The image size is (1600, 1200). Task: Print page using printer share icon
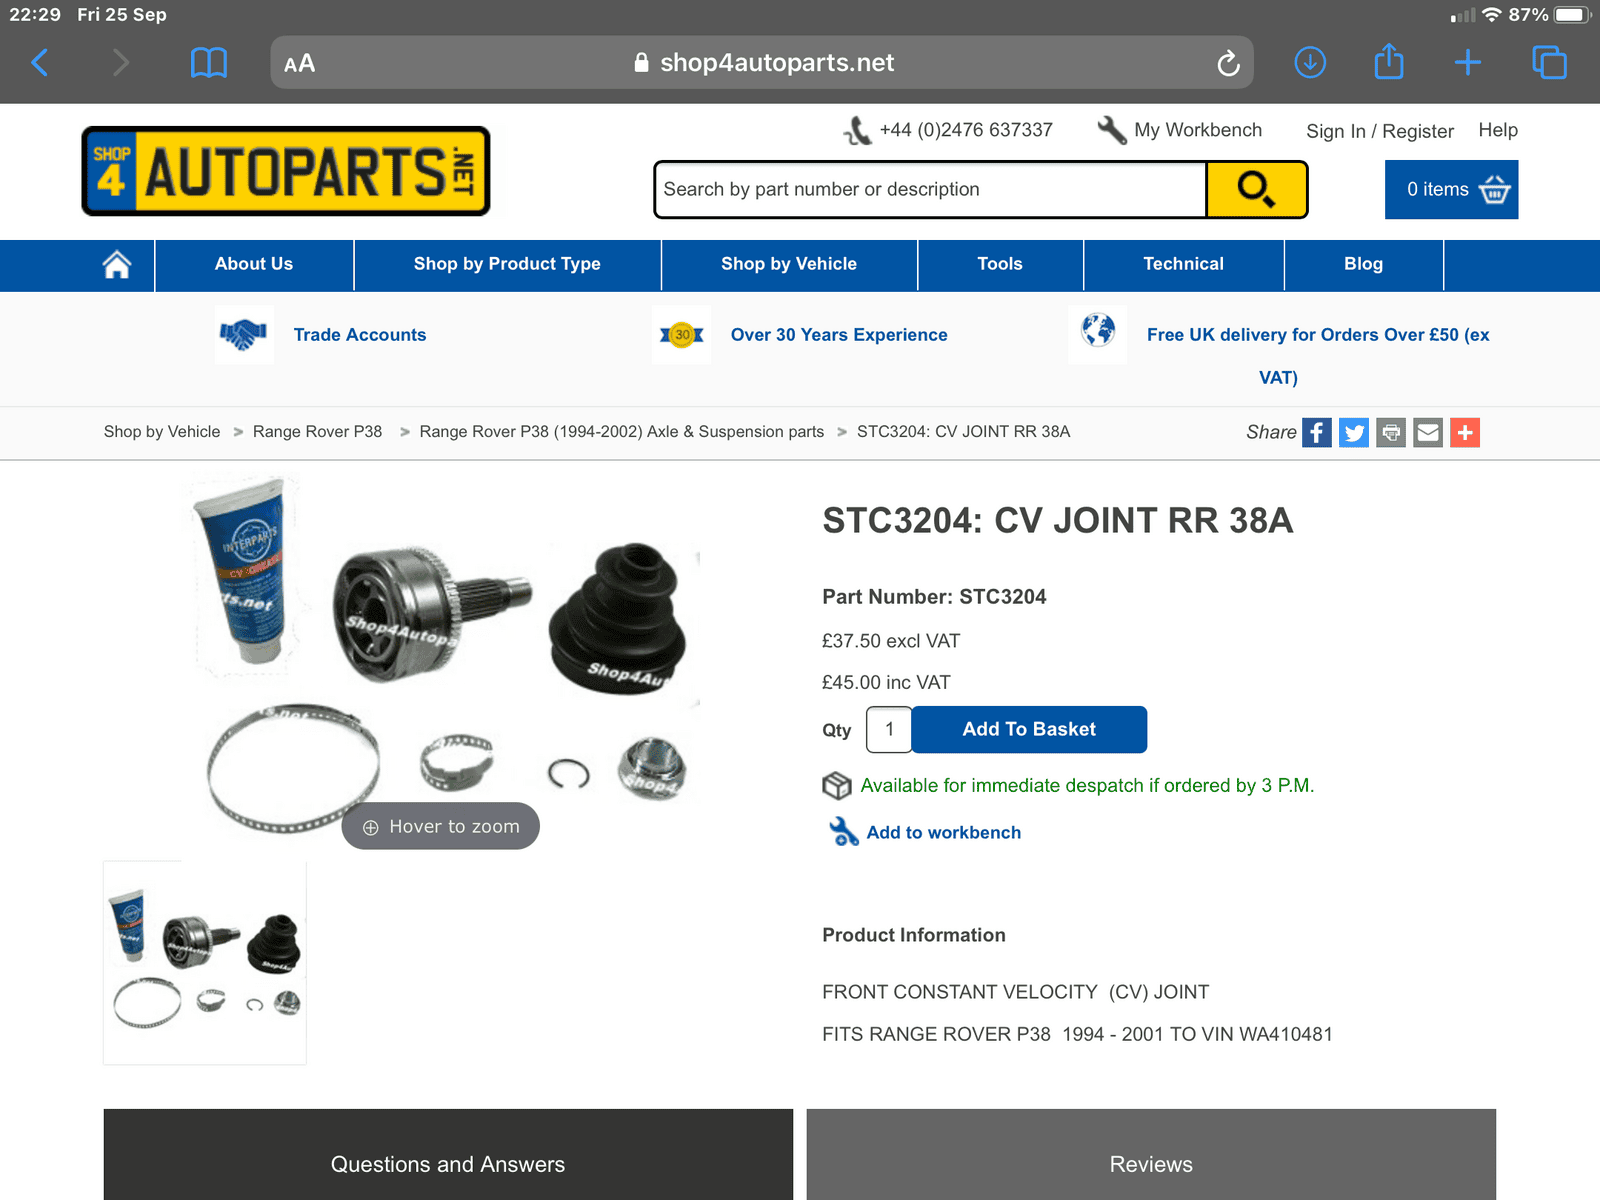[1391, 432]
